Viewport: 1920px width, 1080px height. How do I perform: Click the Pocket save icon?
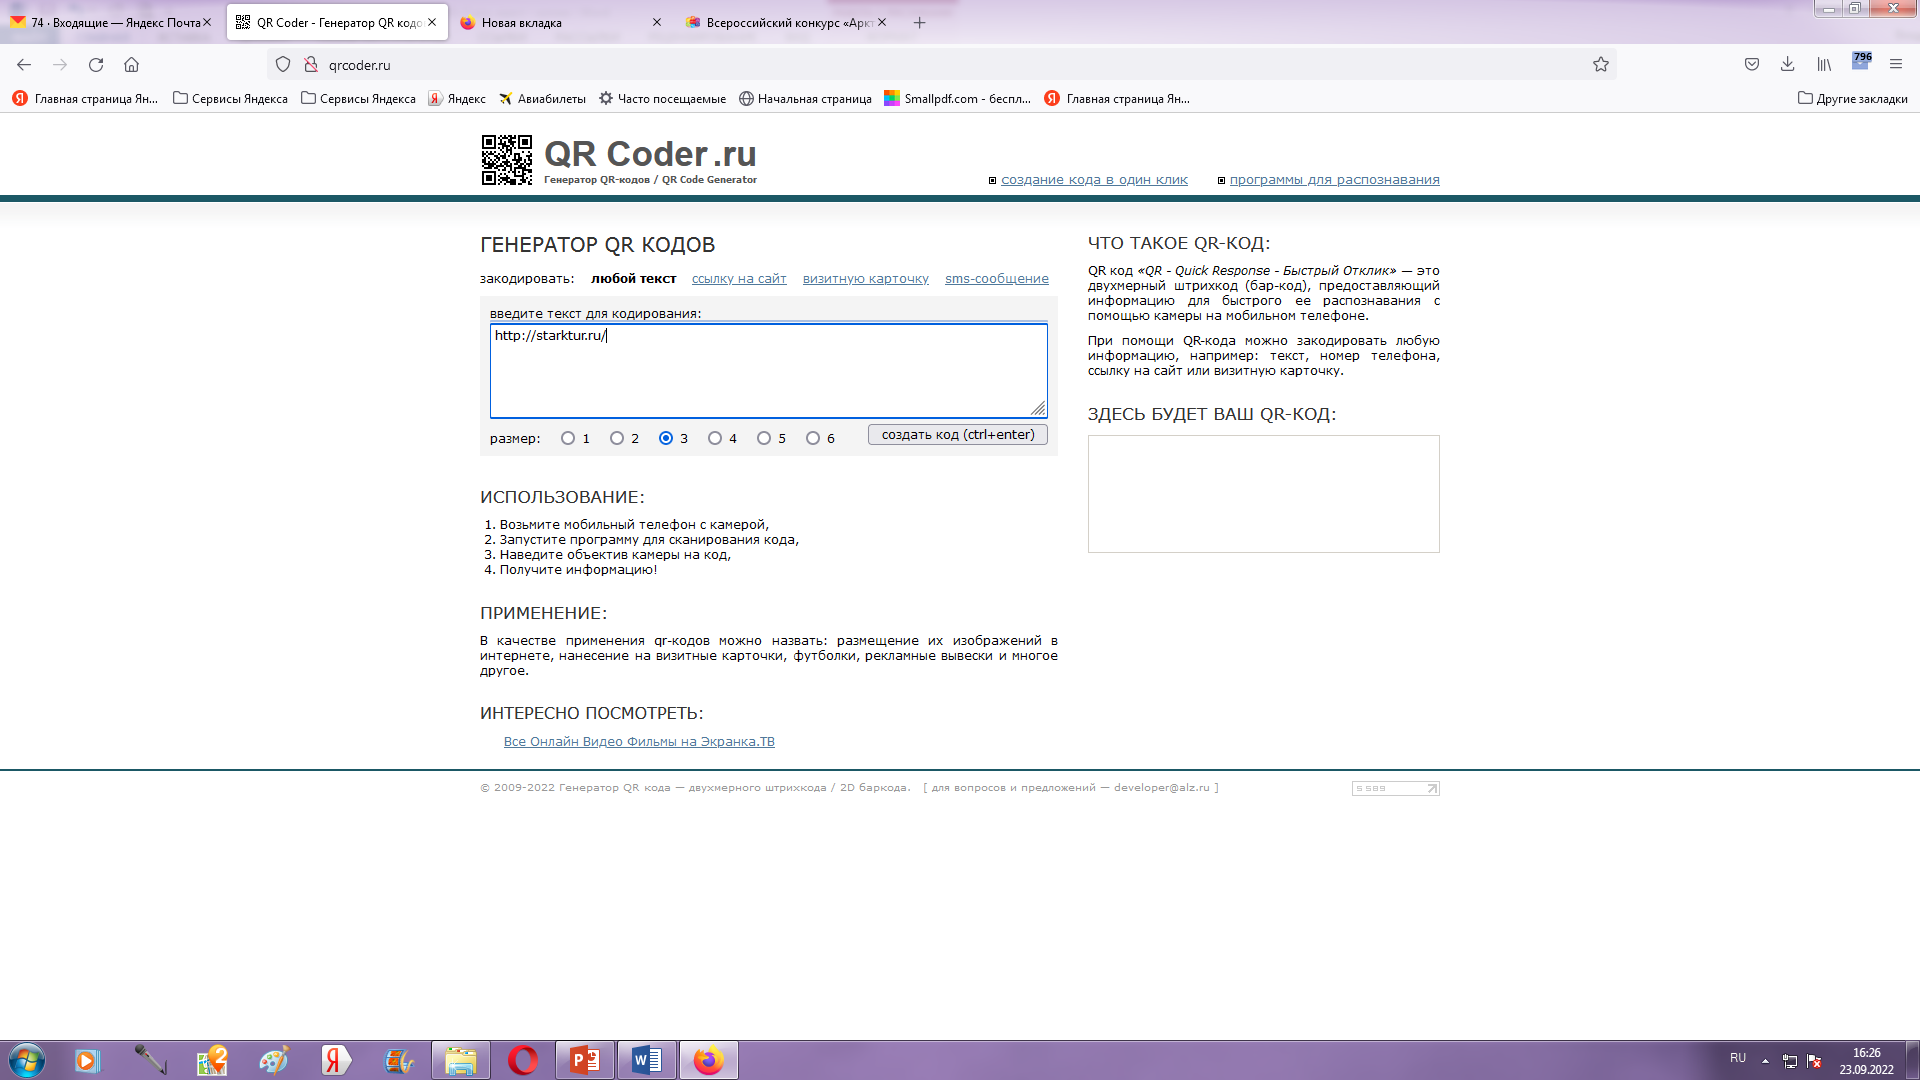(1752, 65)
